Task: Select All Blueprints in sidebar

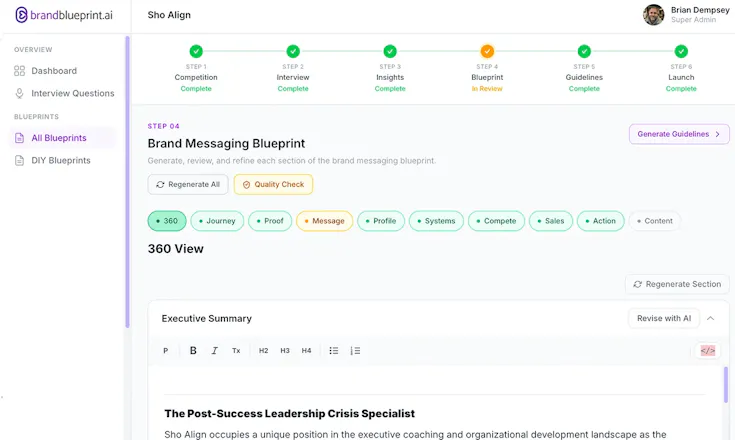Action: tap(62, 138)
